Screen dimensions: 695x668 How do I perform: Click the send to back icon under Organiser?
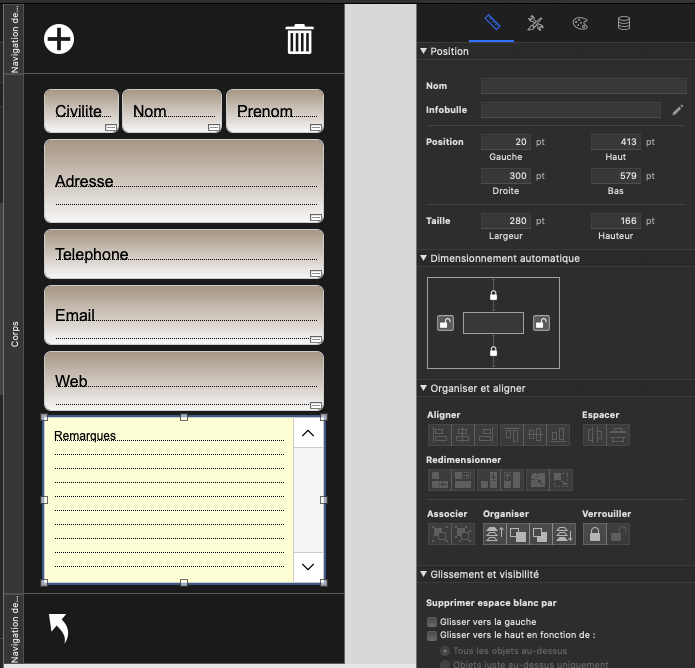pyautogui.click(x=565, y=535)
